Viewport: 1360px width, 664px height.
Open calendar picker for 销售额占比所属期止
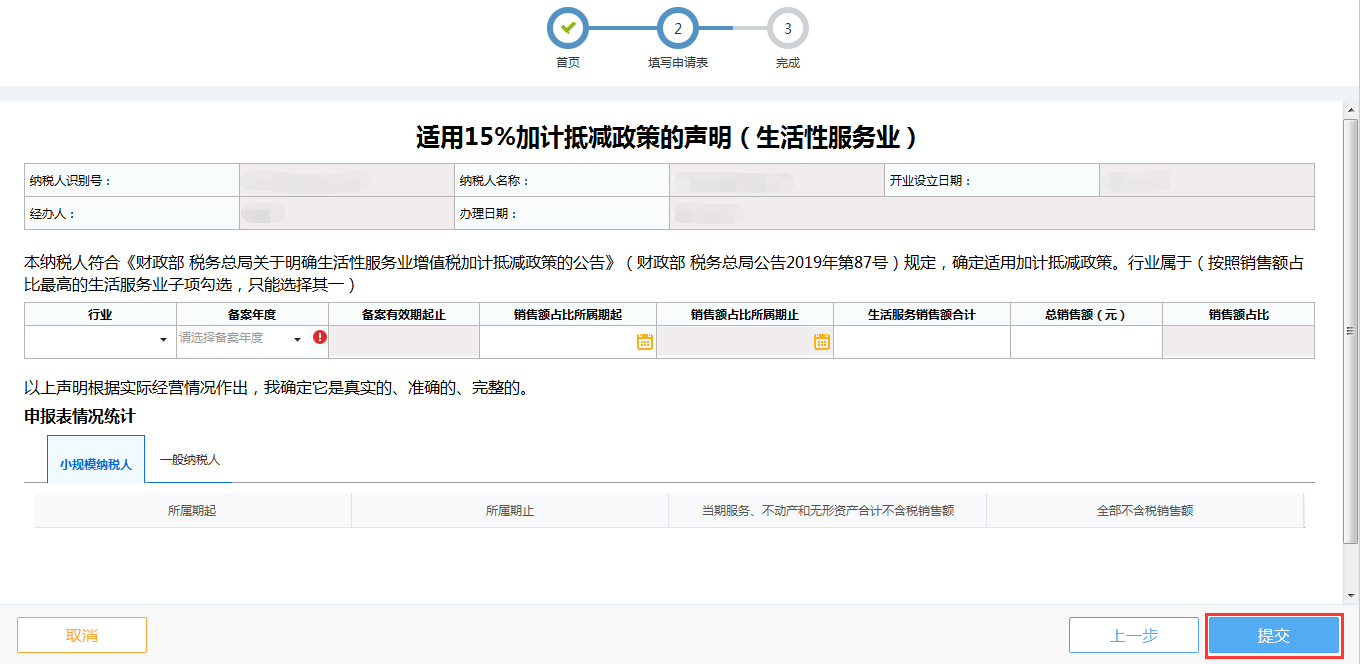(x=822, y=342)
